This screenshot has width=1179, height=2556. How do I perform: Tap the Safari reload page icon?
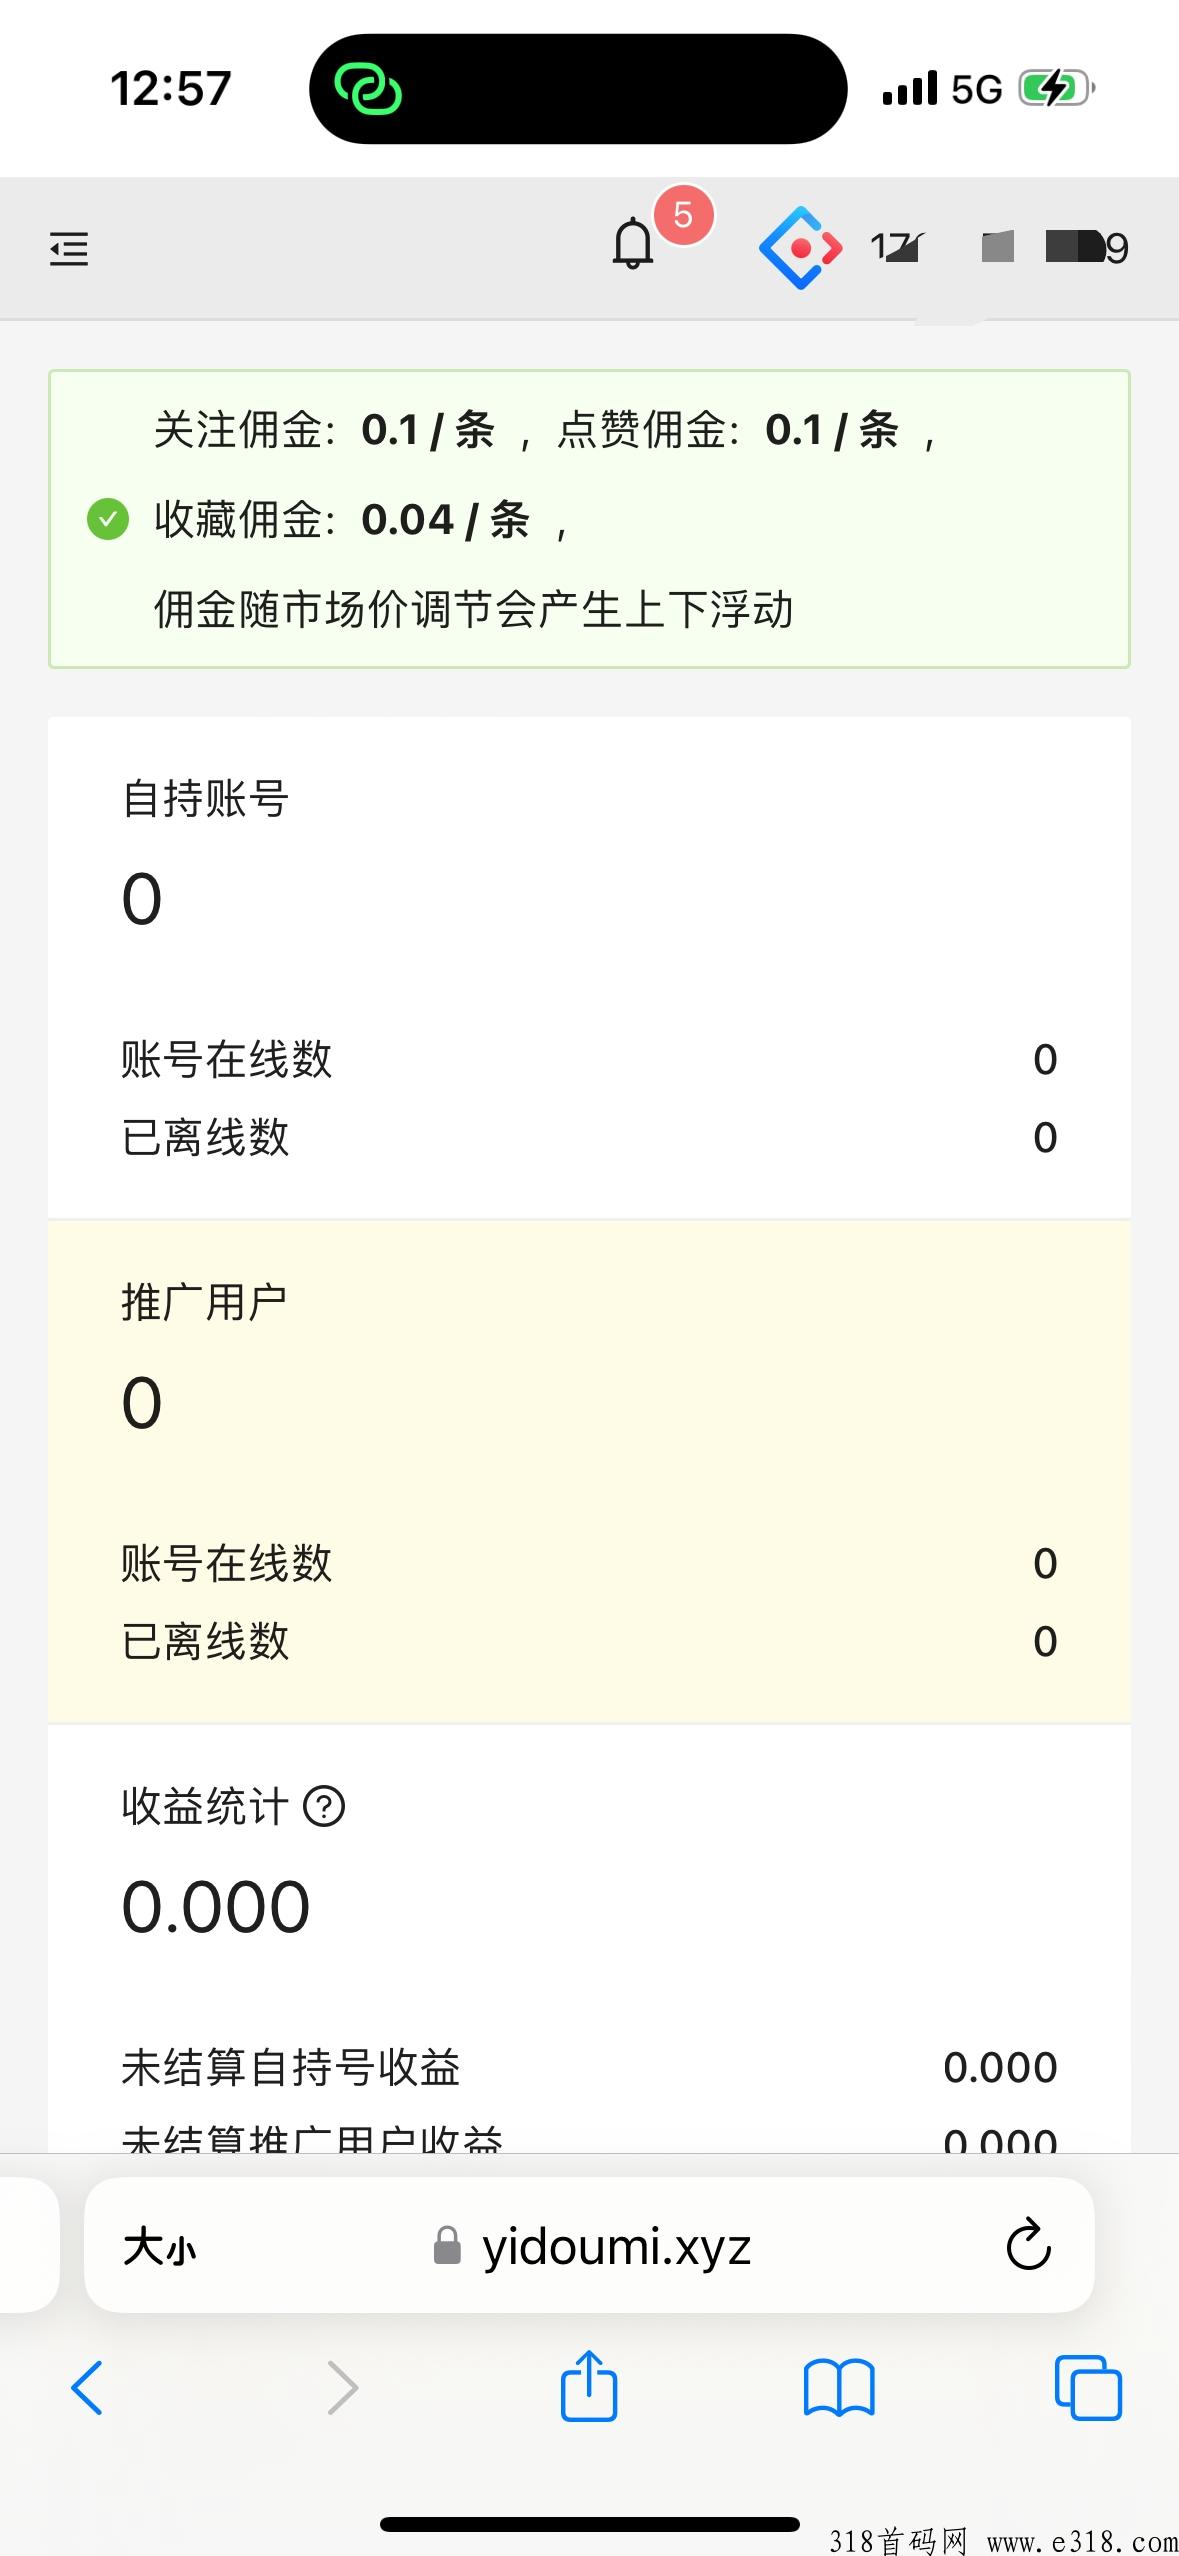point(1028,2245)
